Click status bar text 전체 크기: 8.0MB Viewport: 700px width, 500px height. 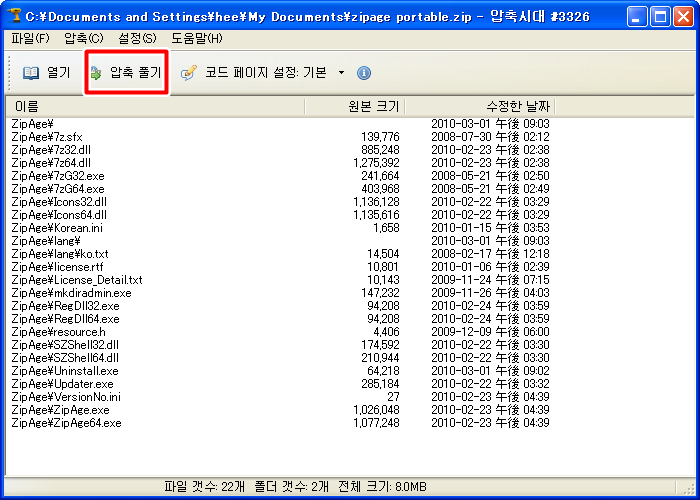pyautogui.click(x=382, y=486)
